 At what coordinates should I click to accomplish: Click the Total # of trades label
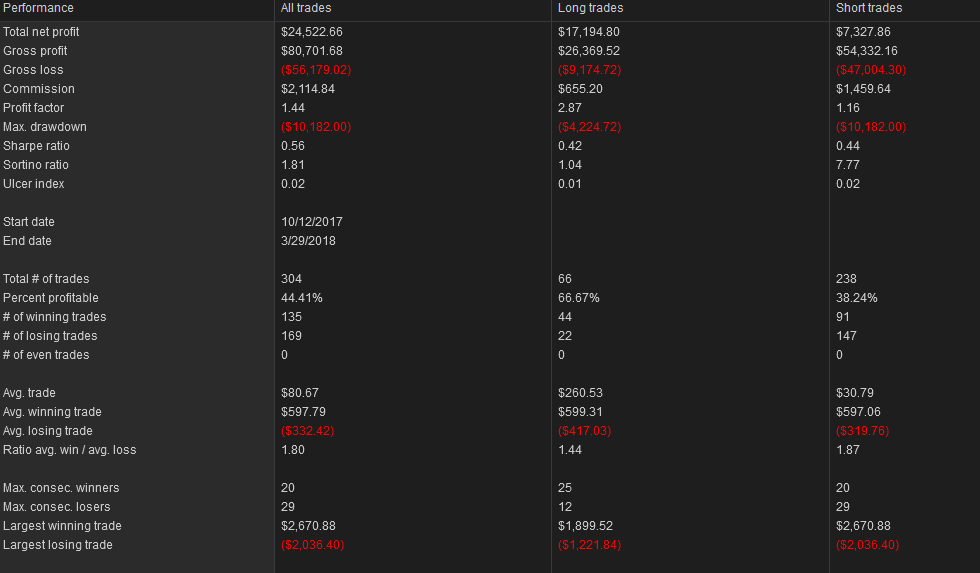point(46,279)
